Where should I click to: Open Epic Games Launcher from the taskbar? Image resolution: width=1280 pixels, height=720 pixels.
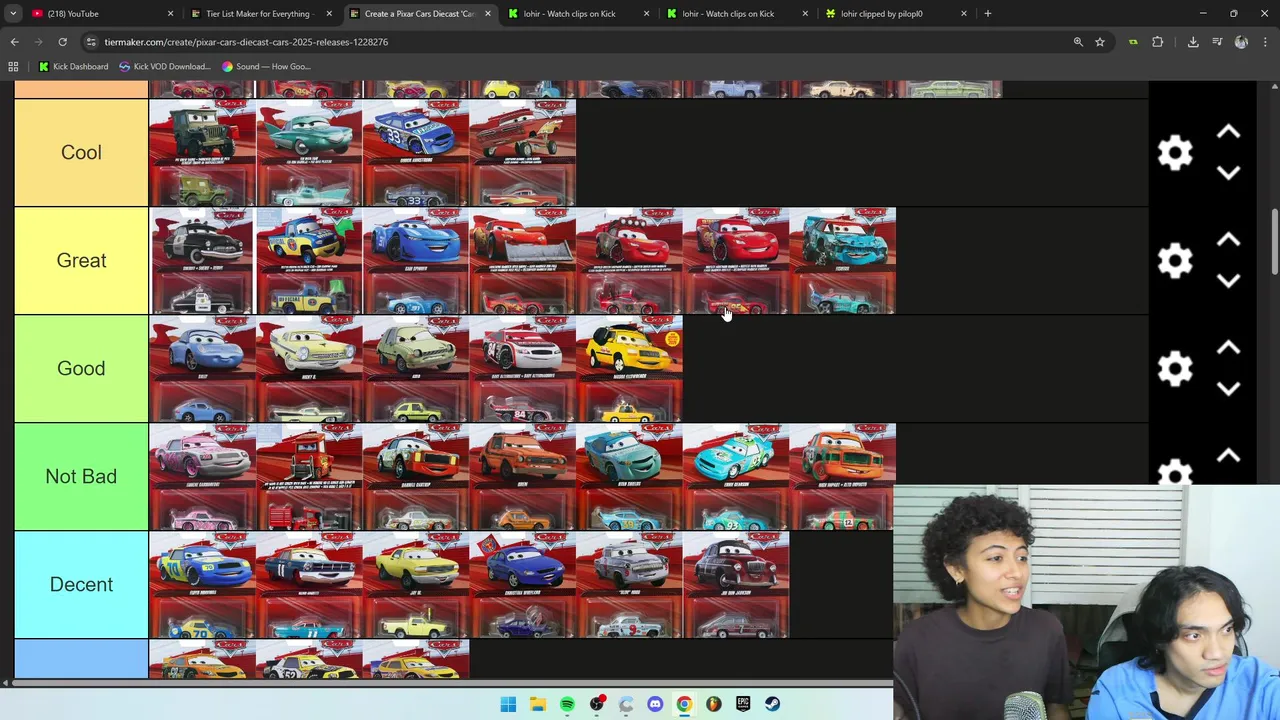click(x=743, y=704)
